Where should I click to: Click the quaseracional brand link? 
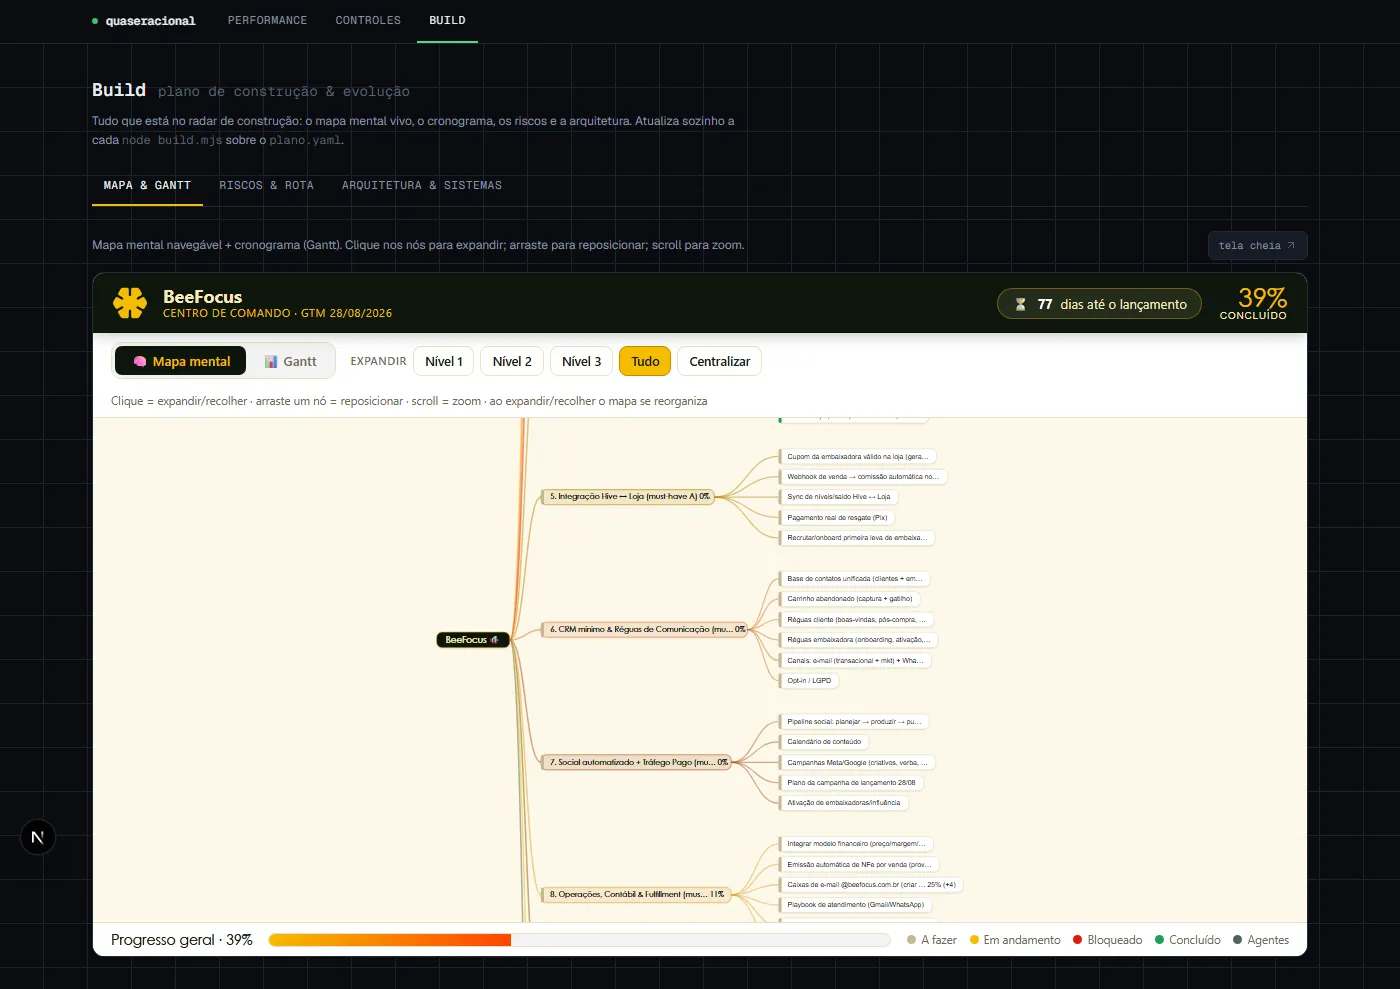[x=144, y=21]
